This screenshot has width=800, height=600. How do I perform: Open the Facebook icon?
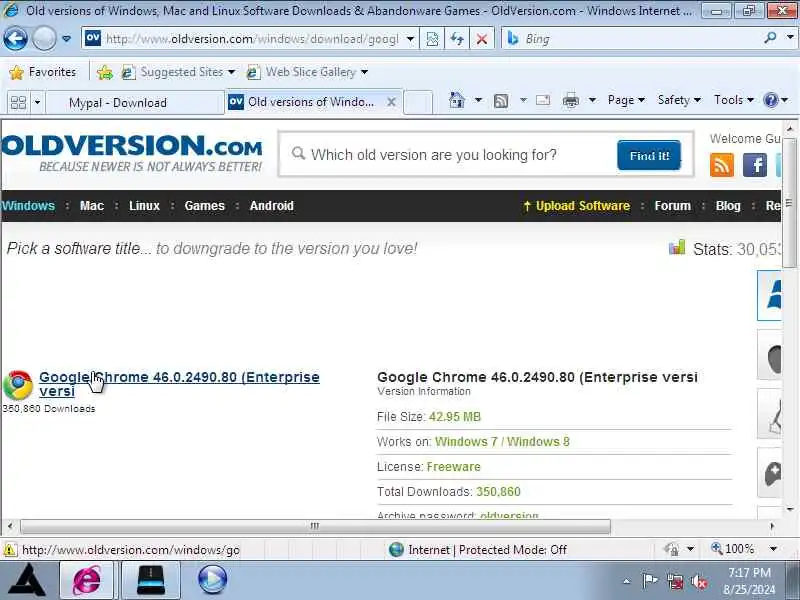(755, 165)
